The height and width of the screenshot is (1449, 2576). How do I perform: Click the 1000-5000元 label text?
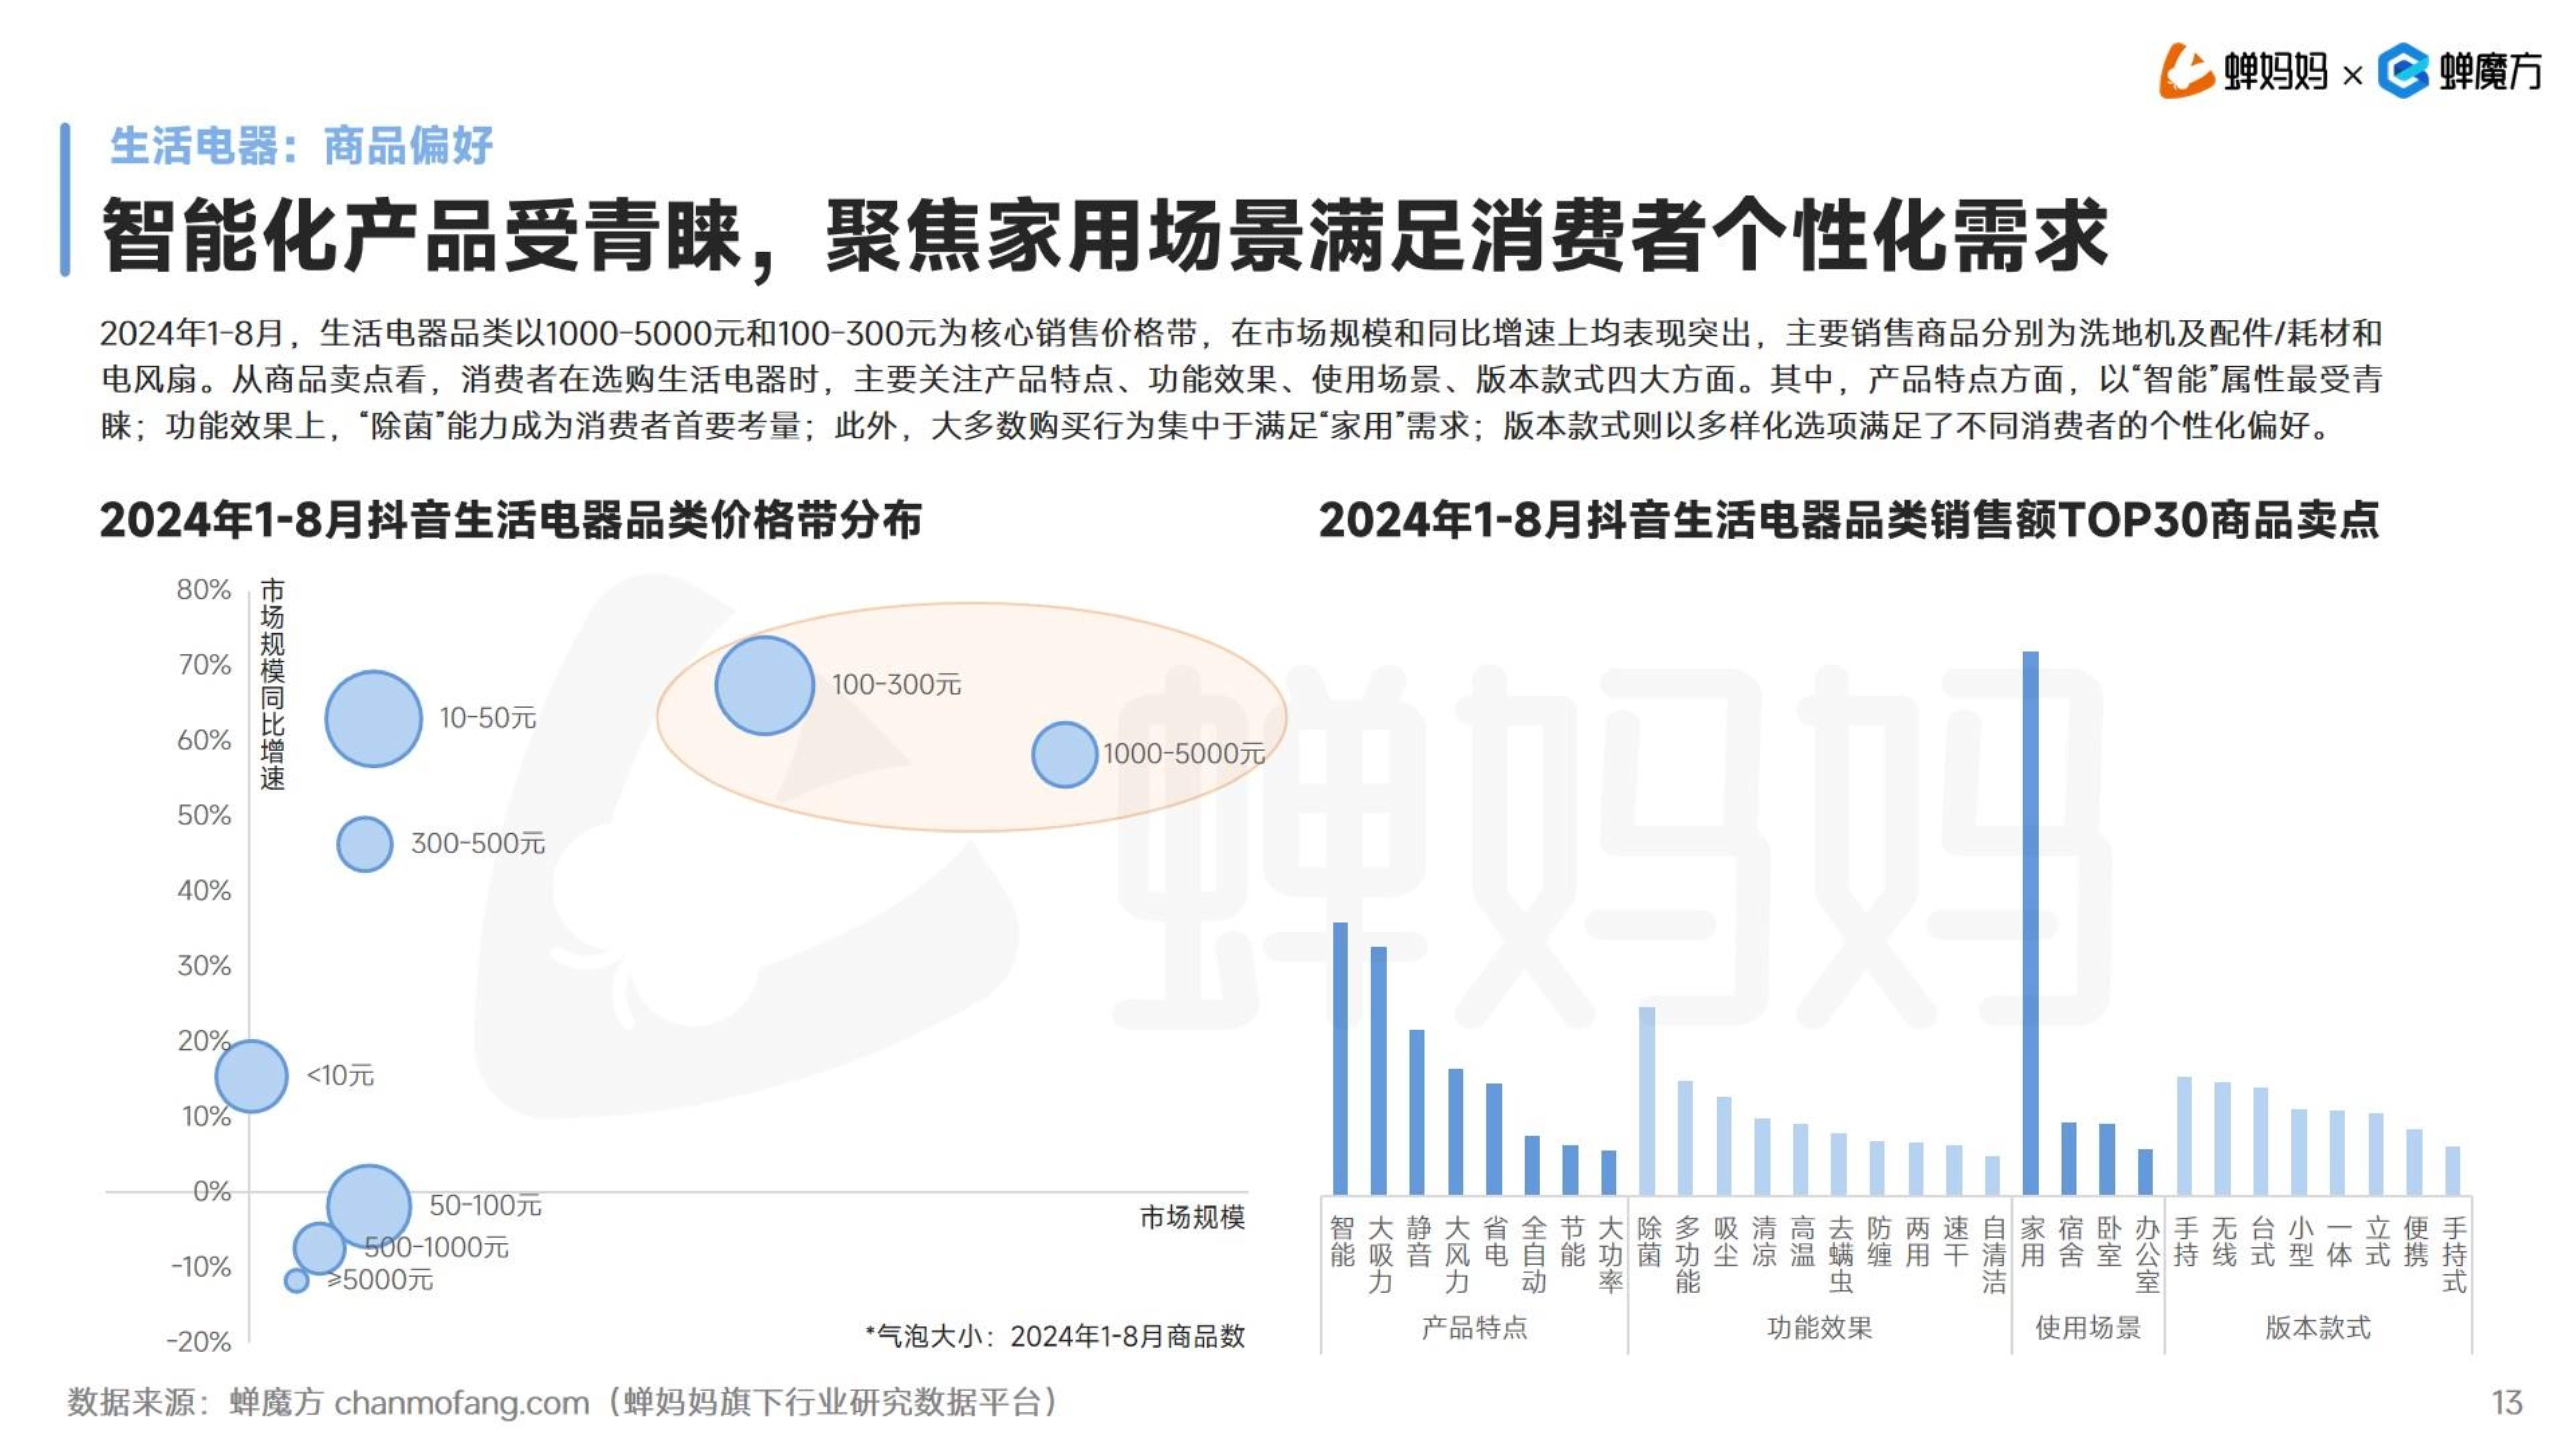[x=1184, y=754]
